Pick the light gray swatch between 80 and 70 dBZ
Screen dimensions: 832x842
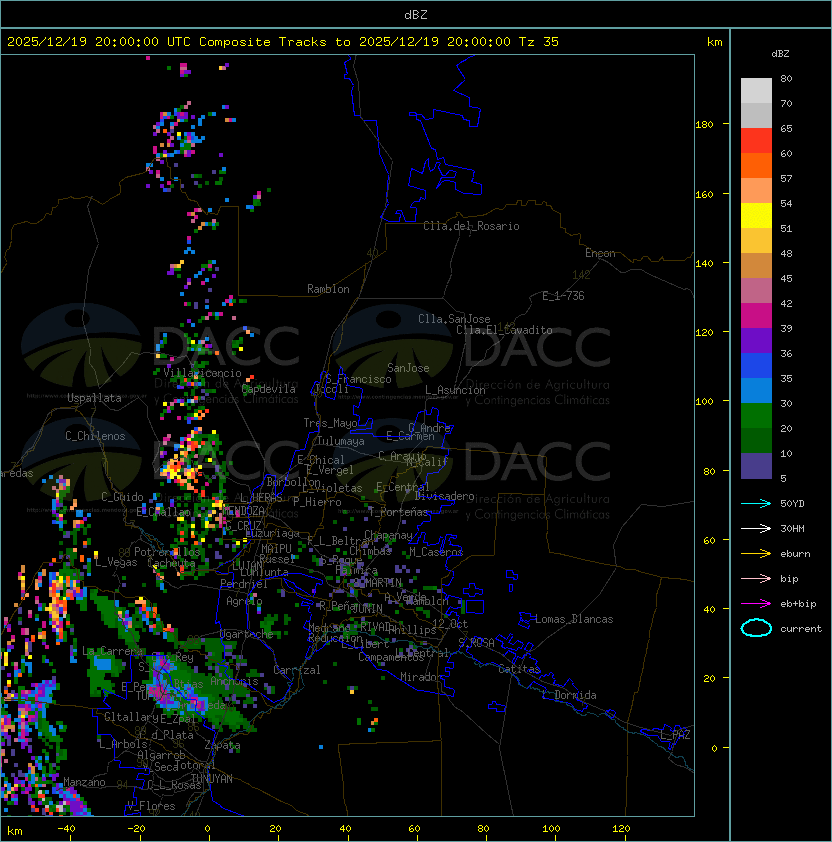coord(756,90)
